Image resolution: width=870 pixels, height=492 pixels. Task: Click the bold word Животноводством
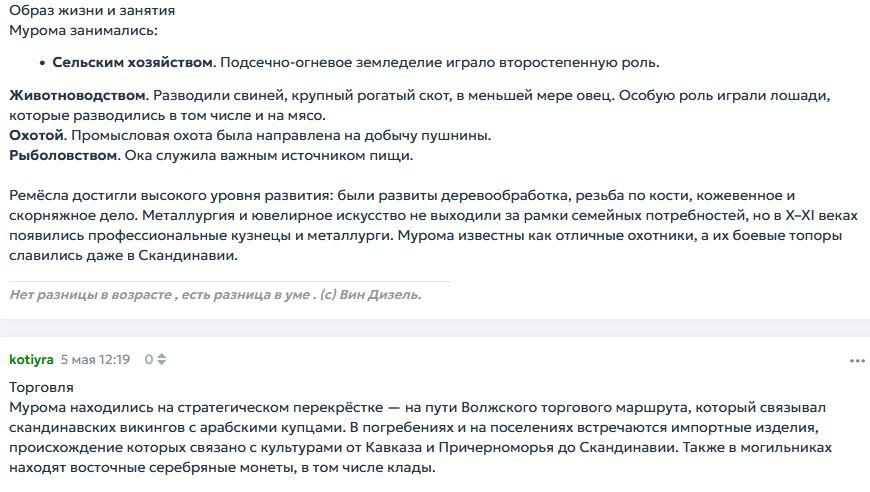78,95
